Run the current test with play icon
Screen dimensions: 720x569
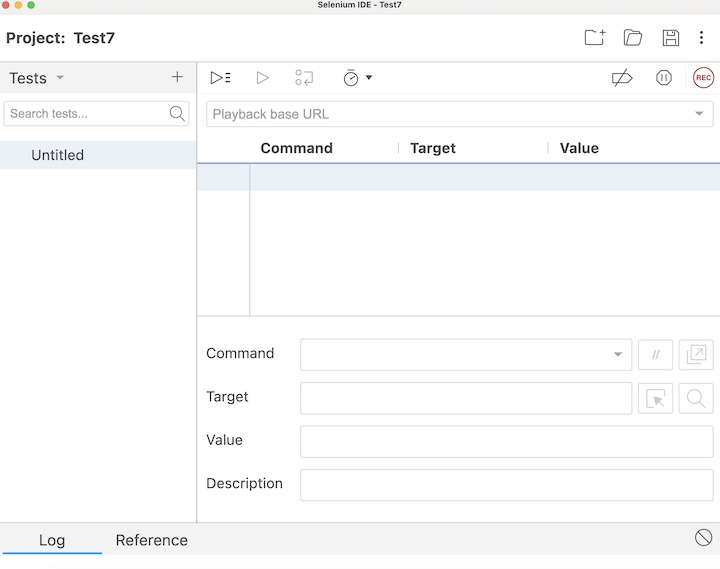point(263,78)
